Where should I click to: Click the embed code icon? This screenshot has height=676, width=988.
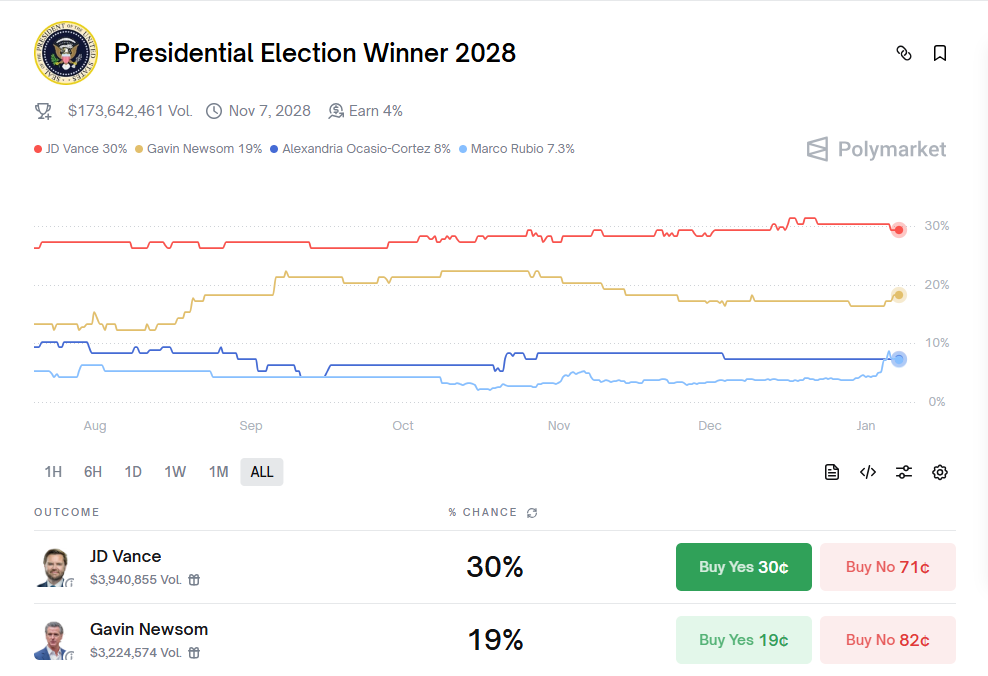pos(867,471)
